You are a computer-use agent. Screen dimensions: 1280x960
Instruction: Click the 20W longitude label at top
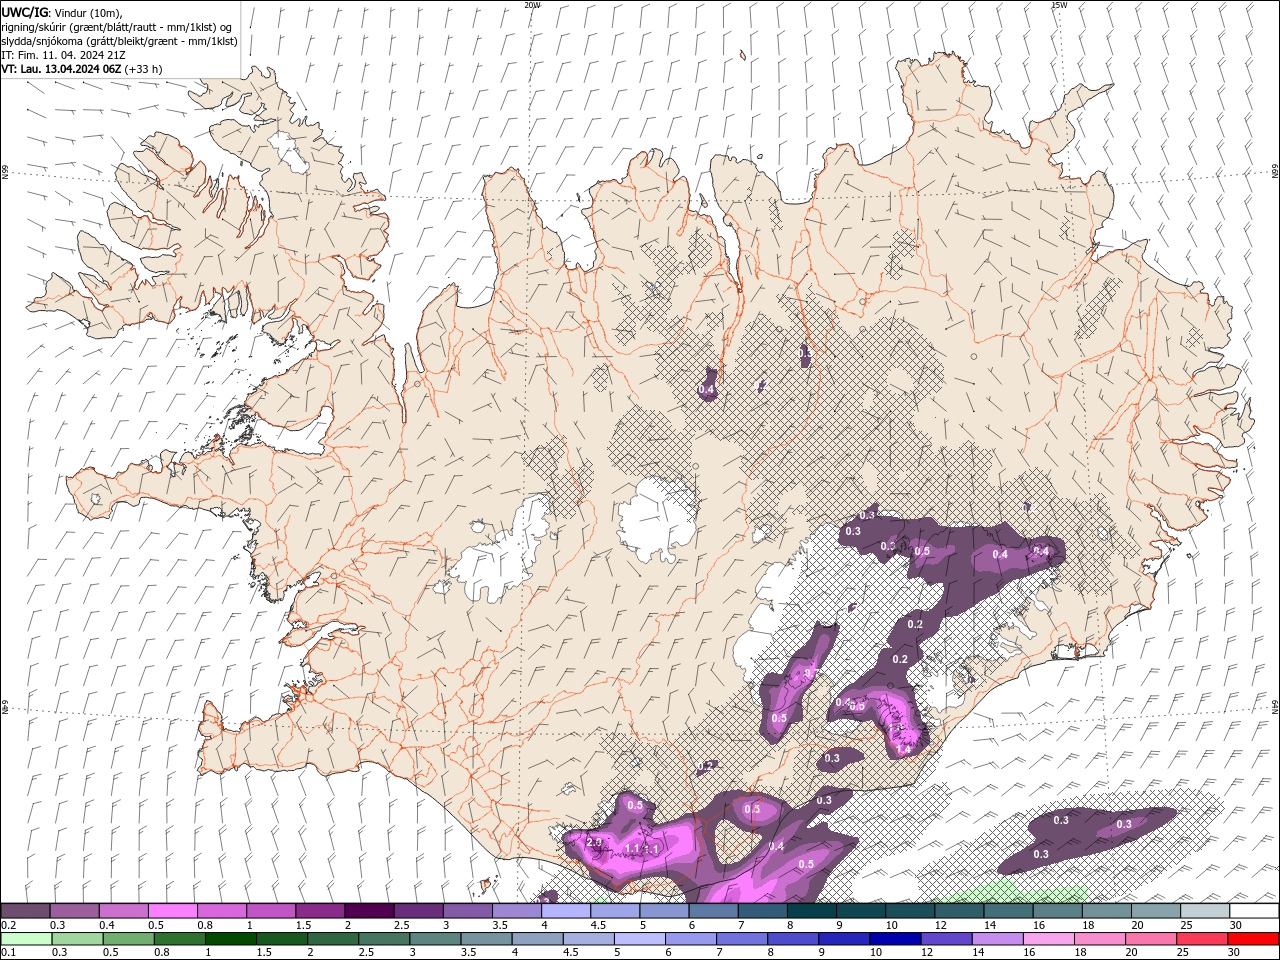[x=532, y=5]
